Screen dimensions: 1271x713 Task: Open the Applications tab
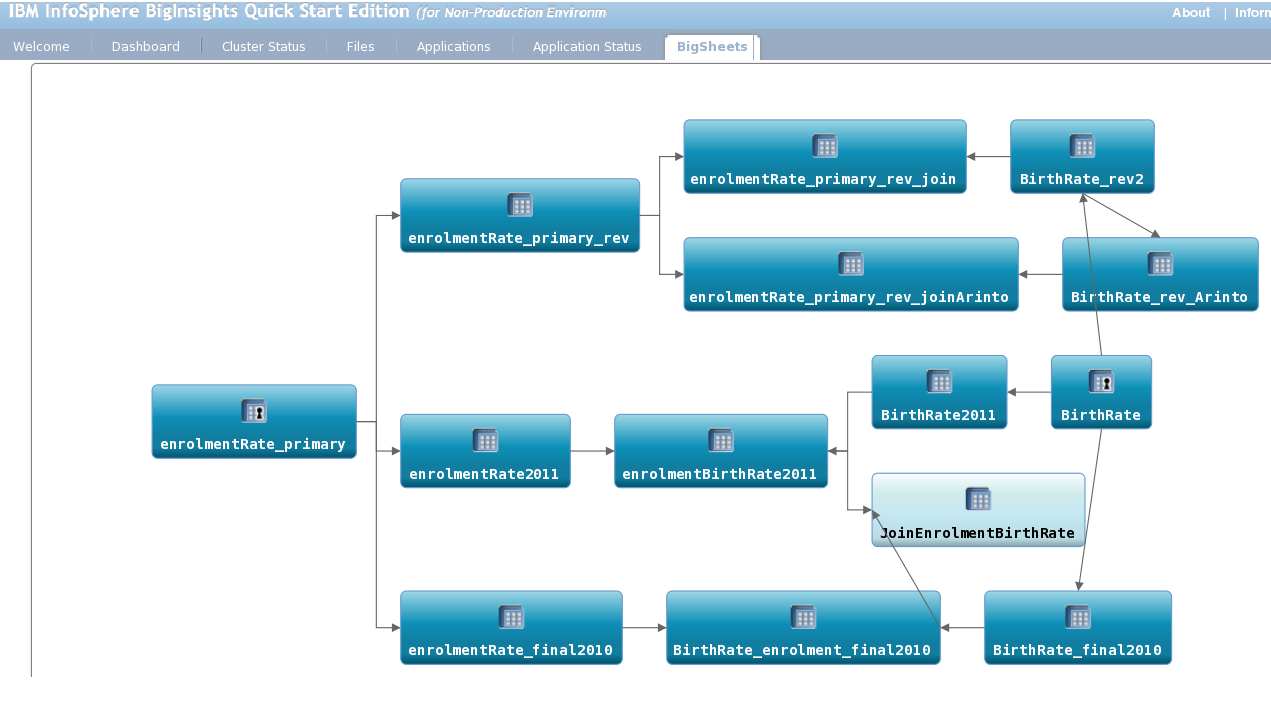coord(454,47)
